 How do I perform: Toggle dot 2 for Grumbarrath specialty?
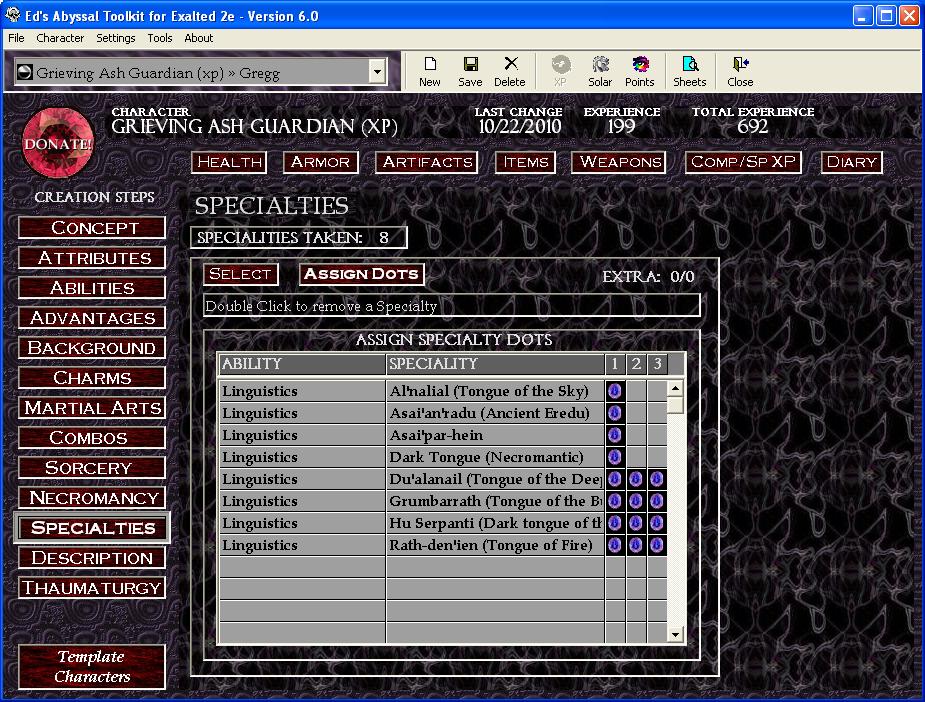point(635,501)
